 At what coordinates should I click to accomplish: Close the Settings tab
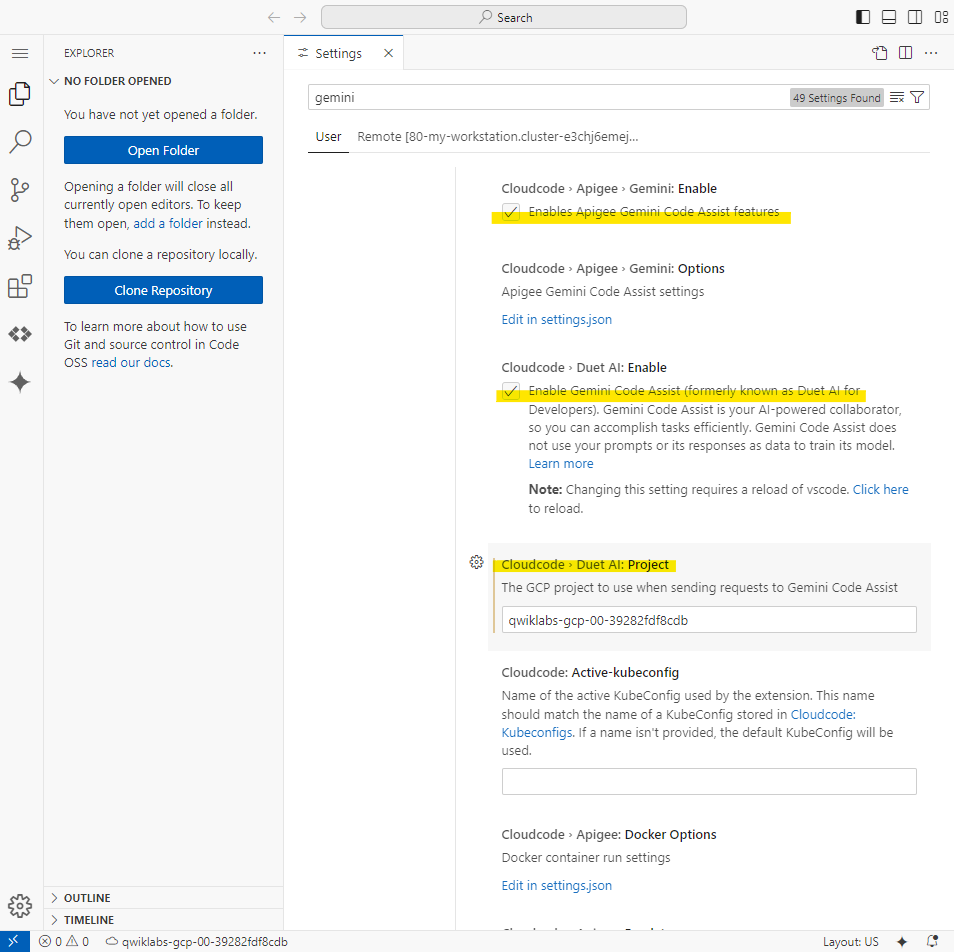coord(388,54)
